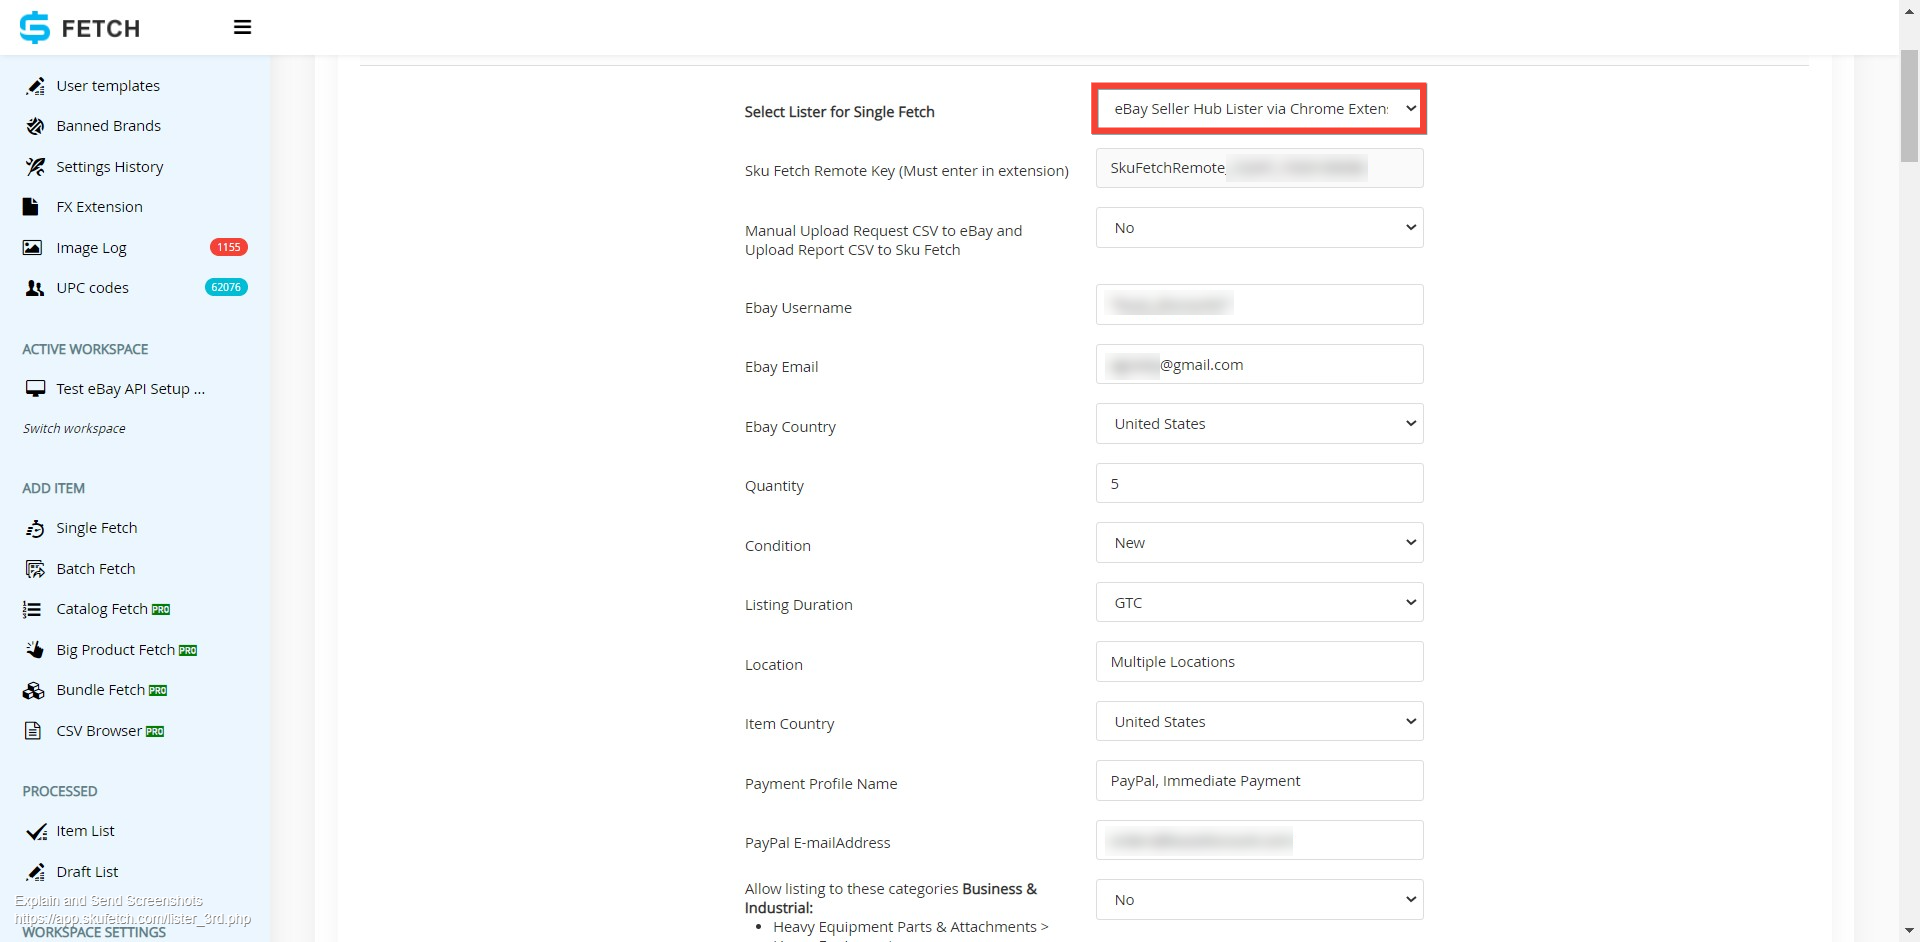Open the Business & Industrial categories dropdown
The width and height of the screenshot is (1920, 942).
(1259, 900)
